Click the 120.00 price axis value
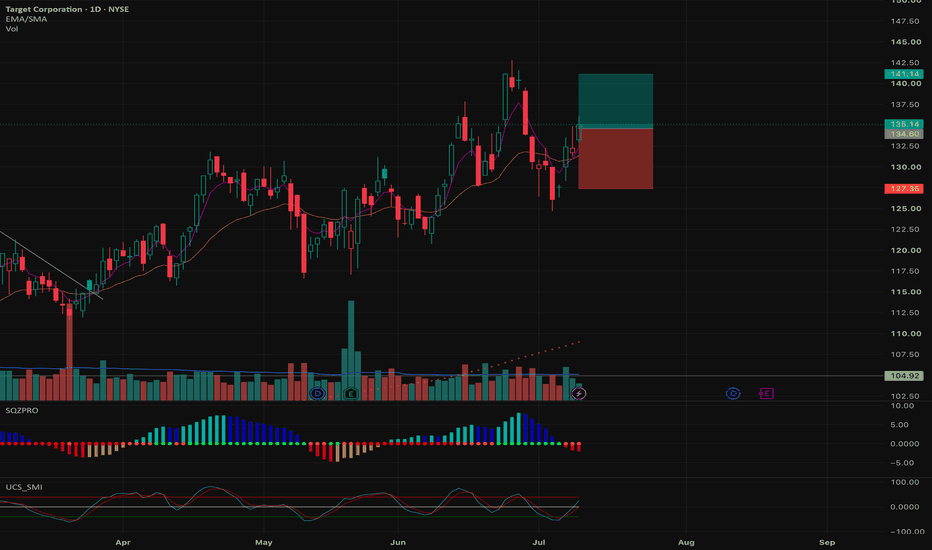 pos(905,250)
